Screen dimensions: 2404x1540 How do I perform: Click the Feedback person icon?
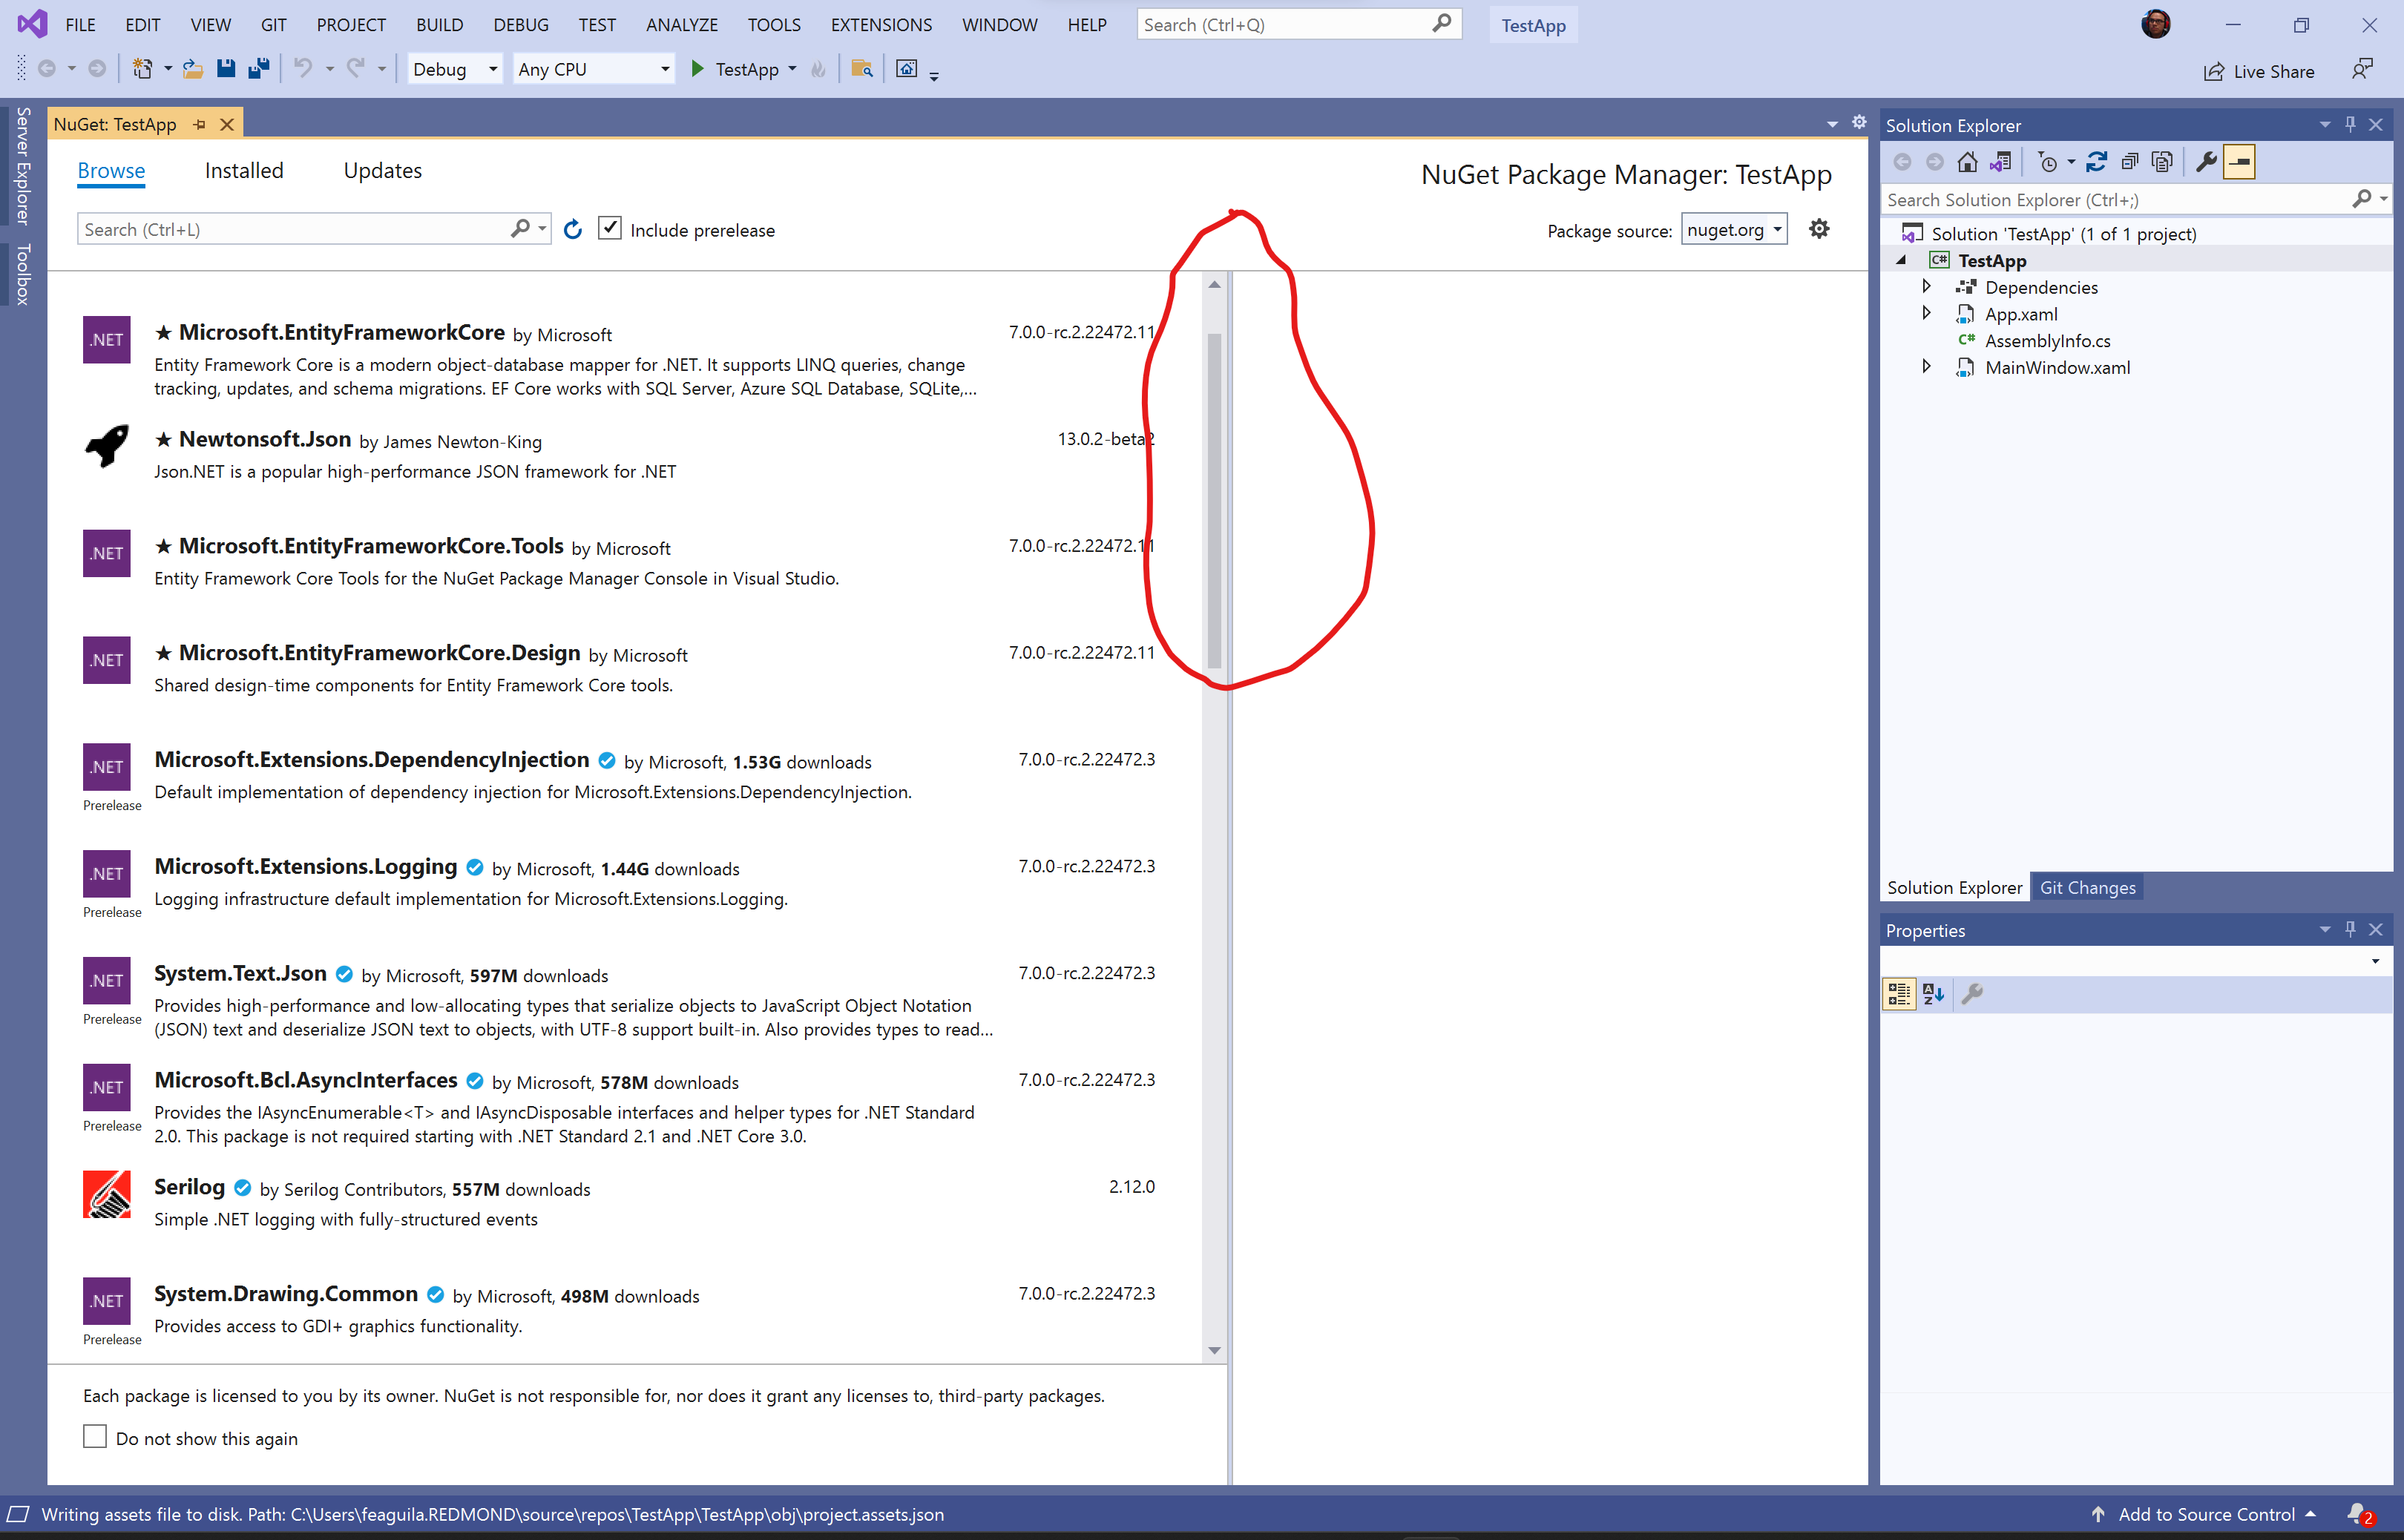[2362, 70]
